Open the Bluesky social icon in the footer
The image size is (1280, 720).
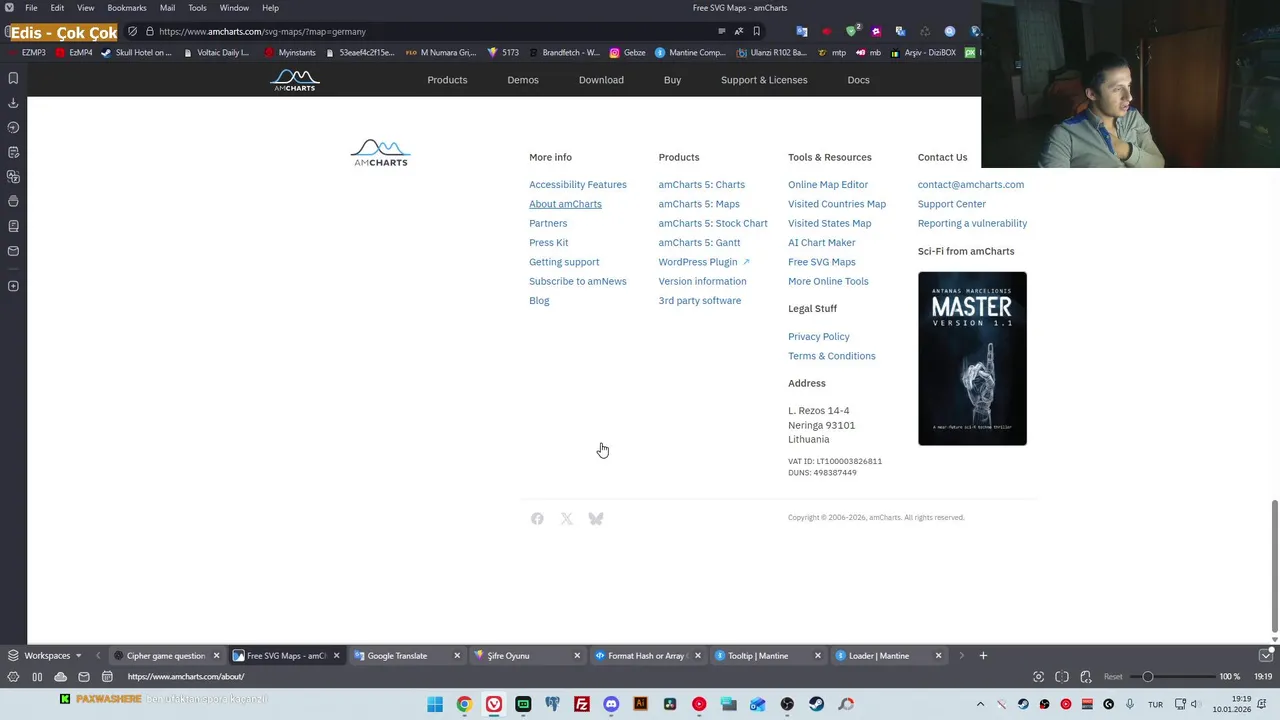point(596,518)
